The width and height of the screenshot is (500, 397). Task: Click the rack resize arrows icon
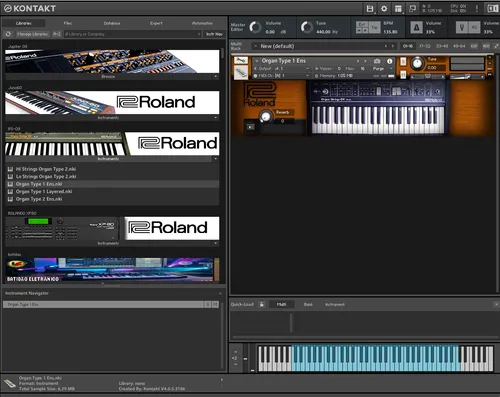click(x=496, y=46)
